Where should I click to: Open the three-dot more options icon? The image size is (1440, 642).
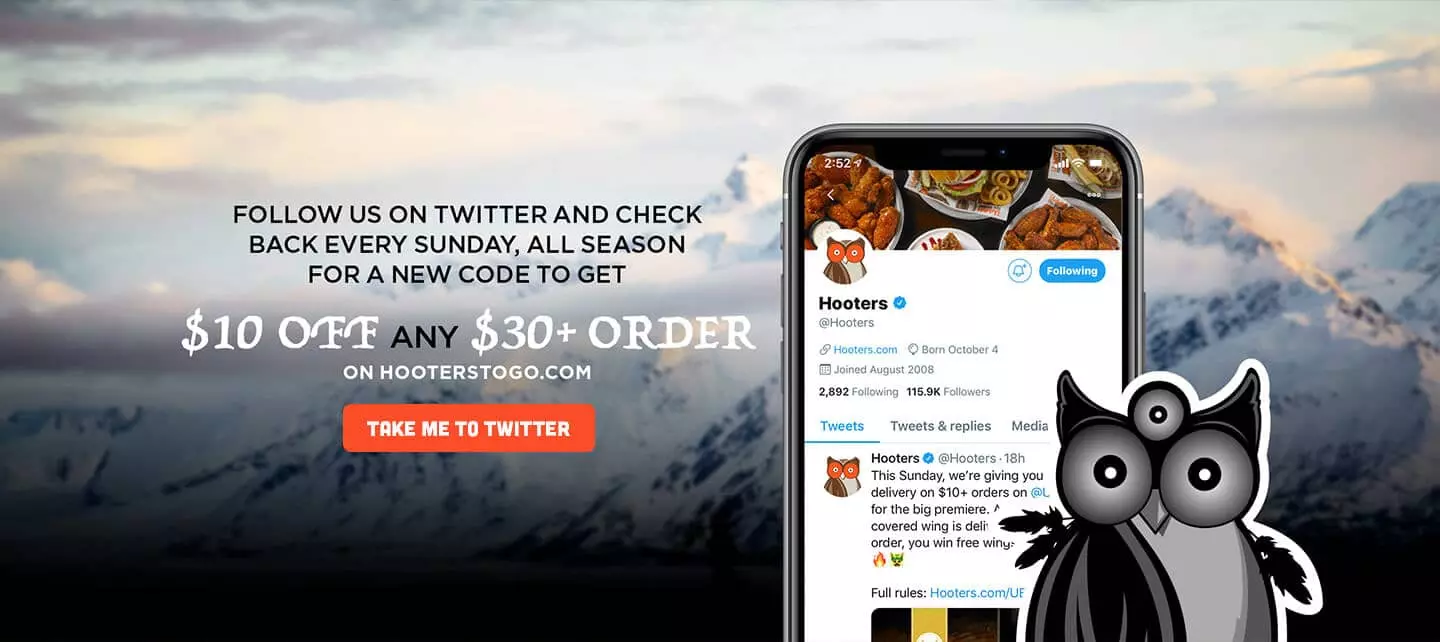click(1094, 195)
